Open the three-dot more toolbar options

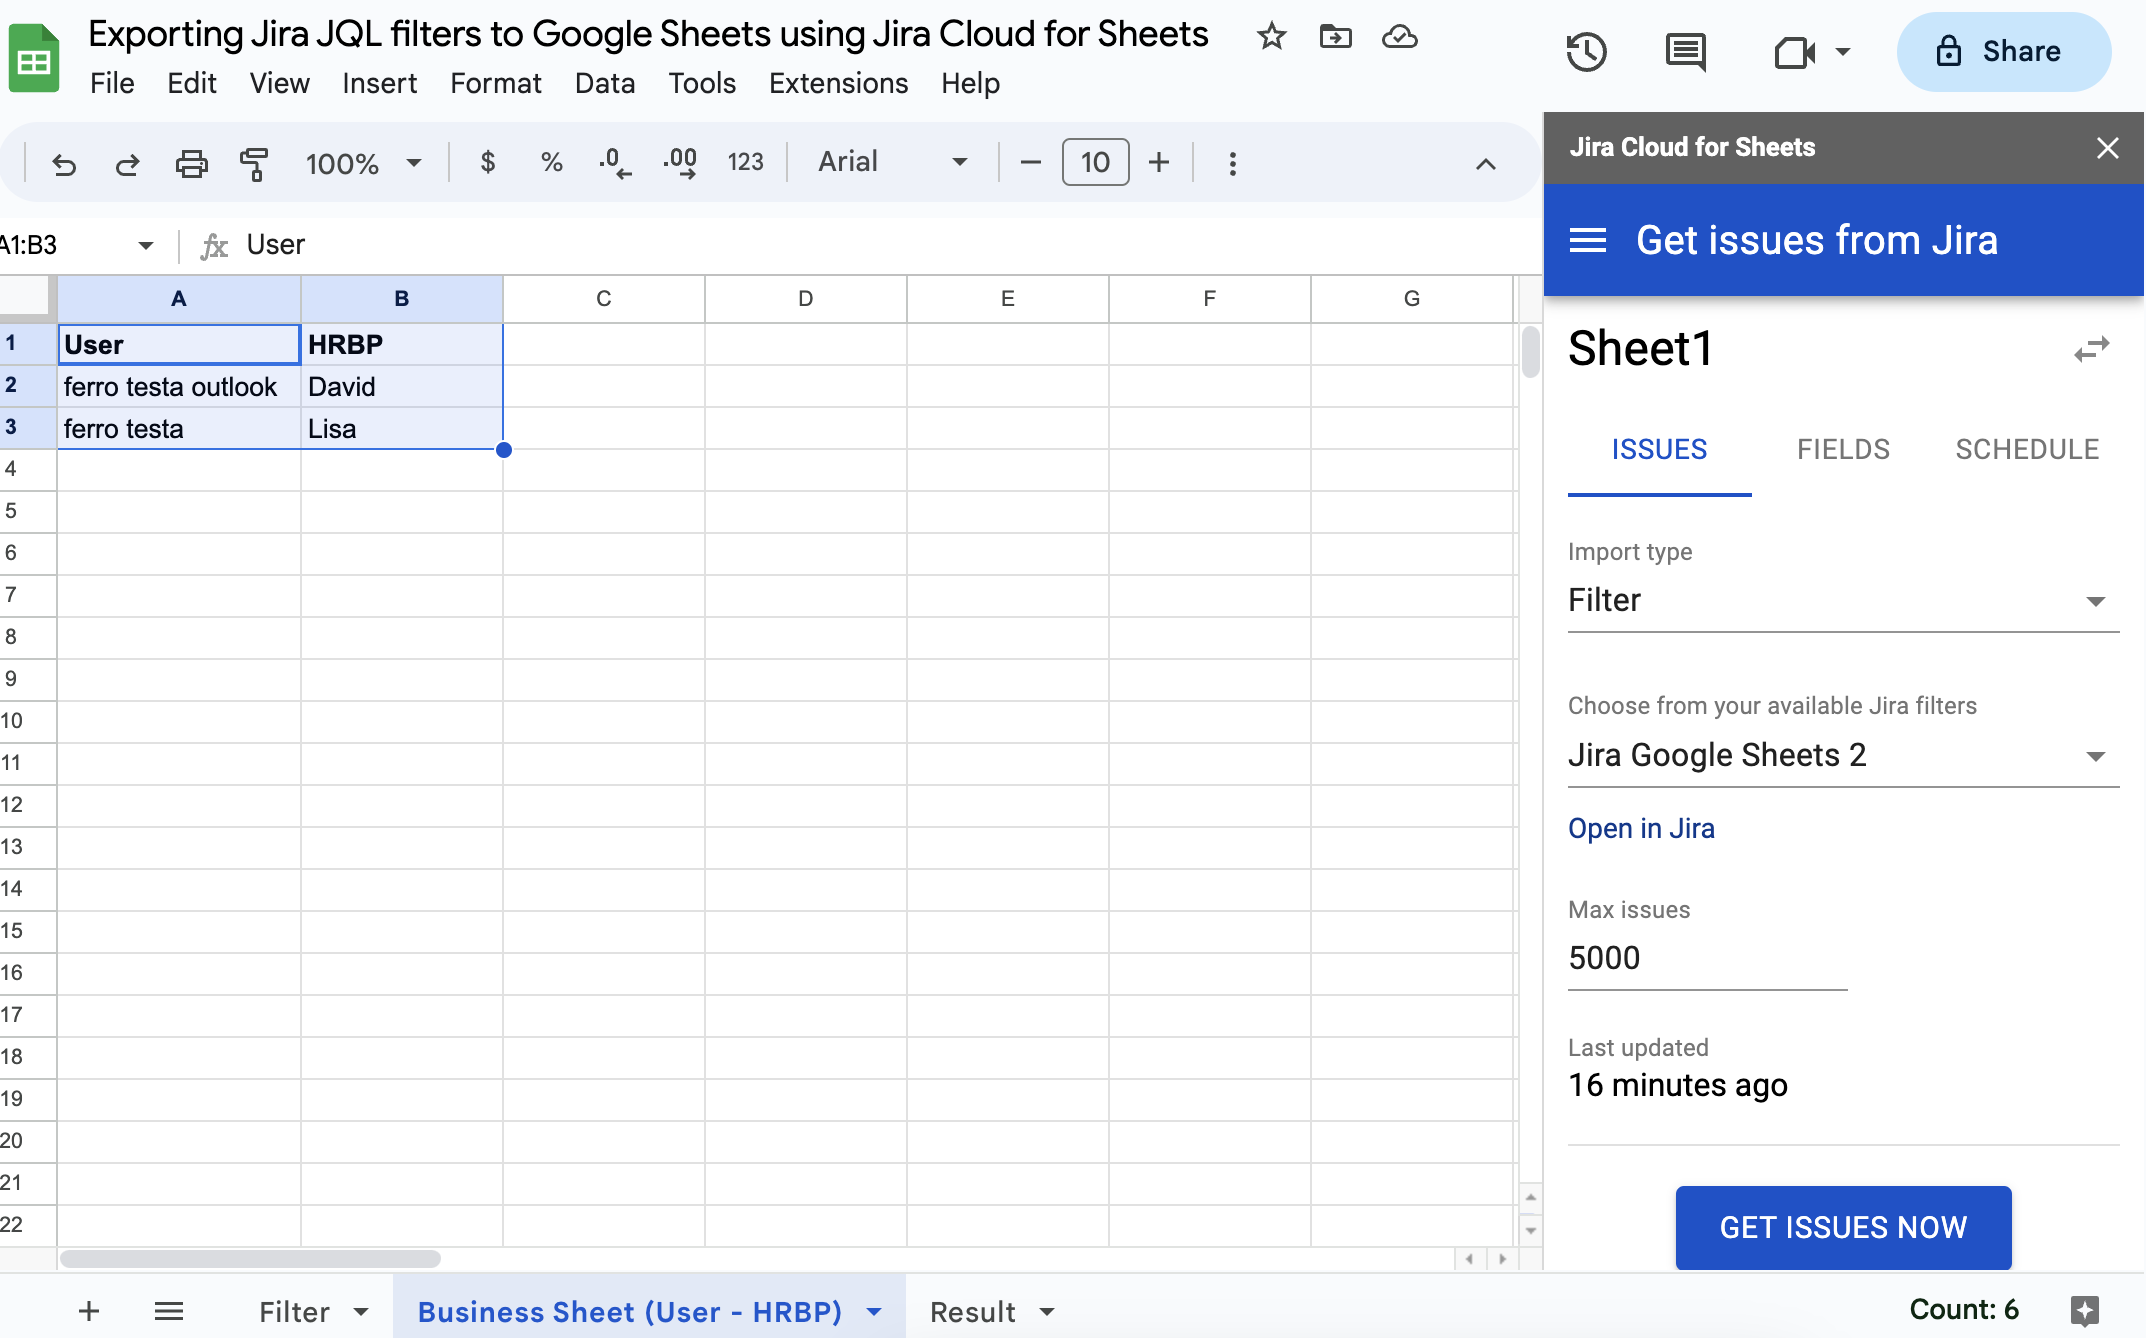pos(1232,163)
